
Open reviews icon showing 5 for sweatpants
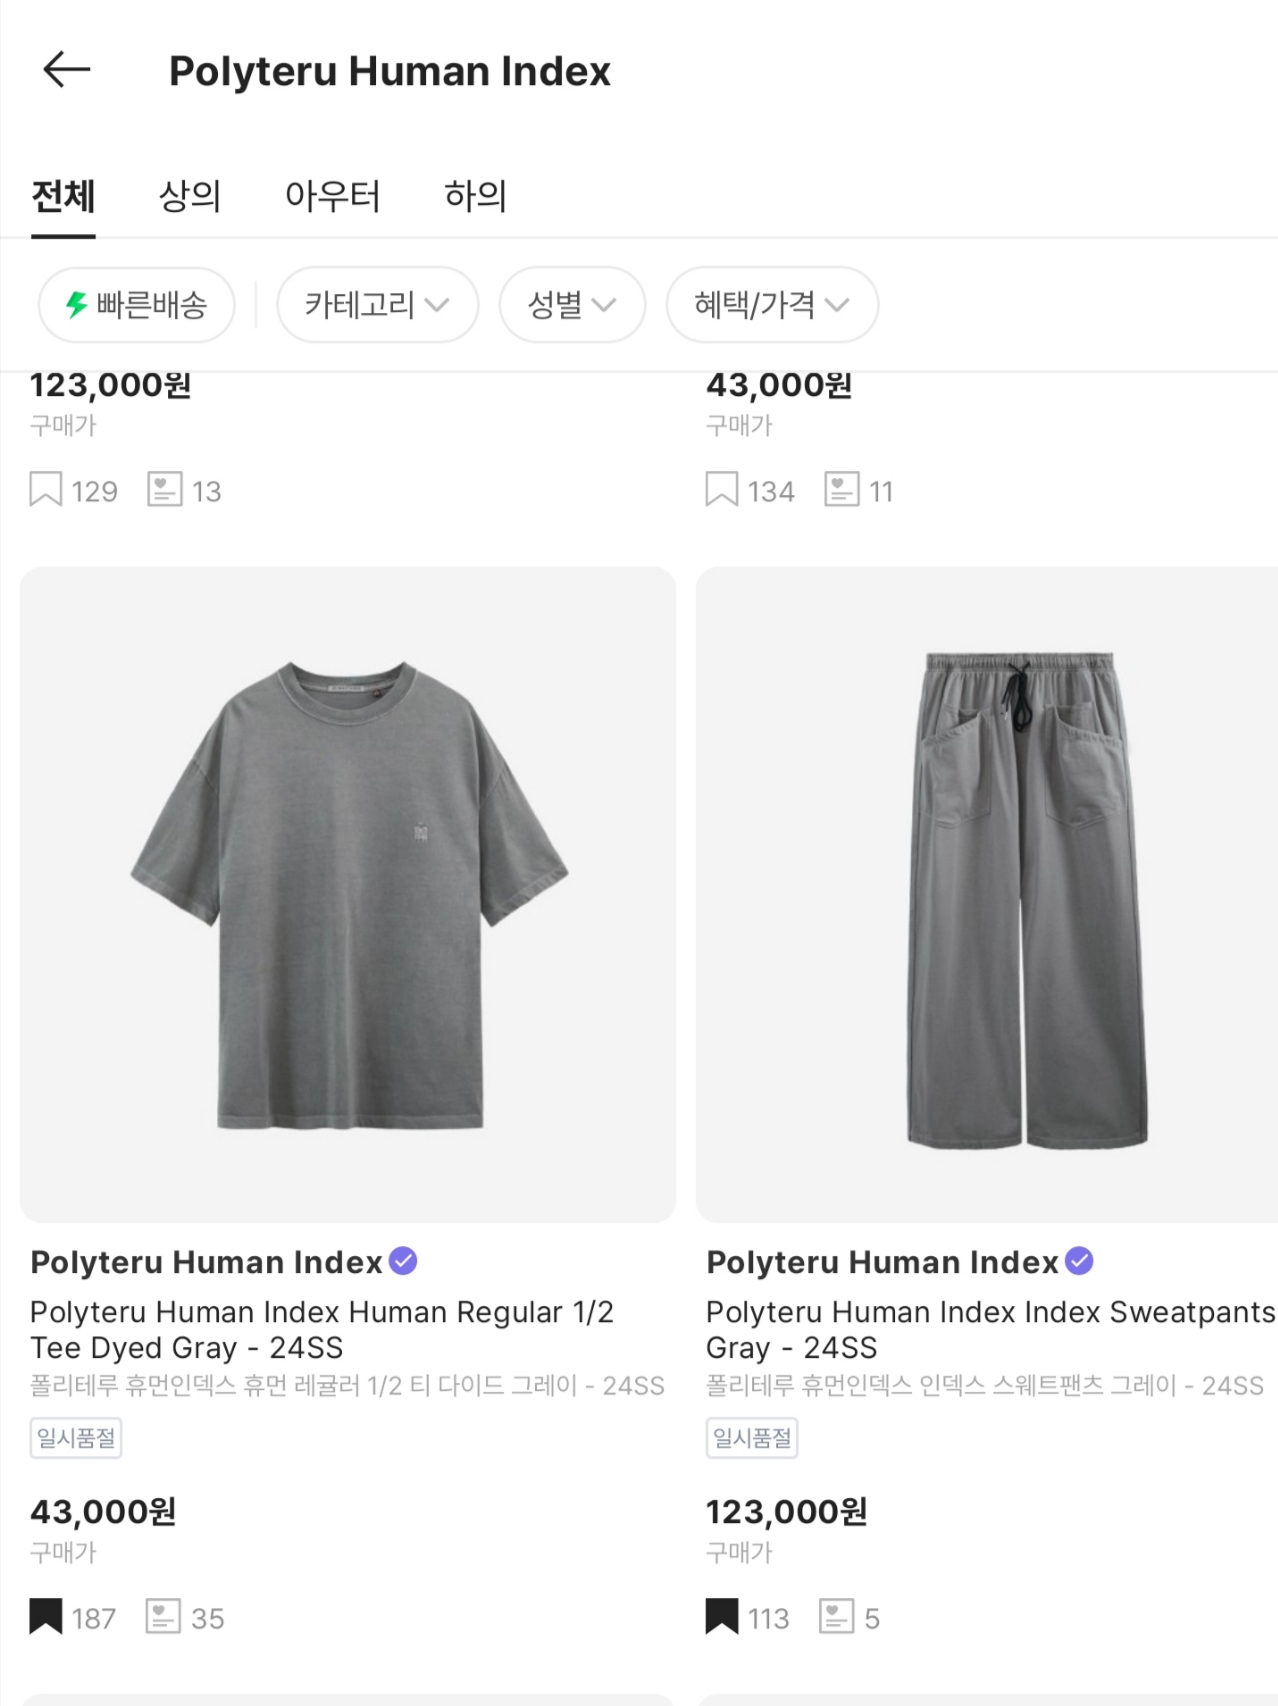click(836, 1616)
